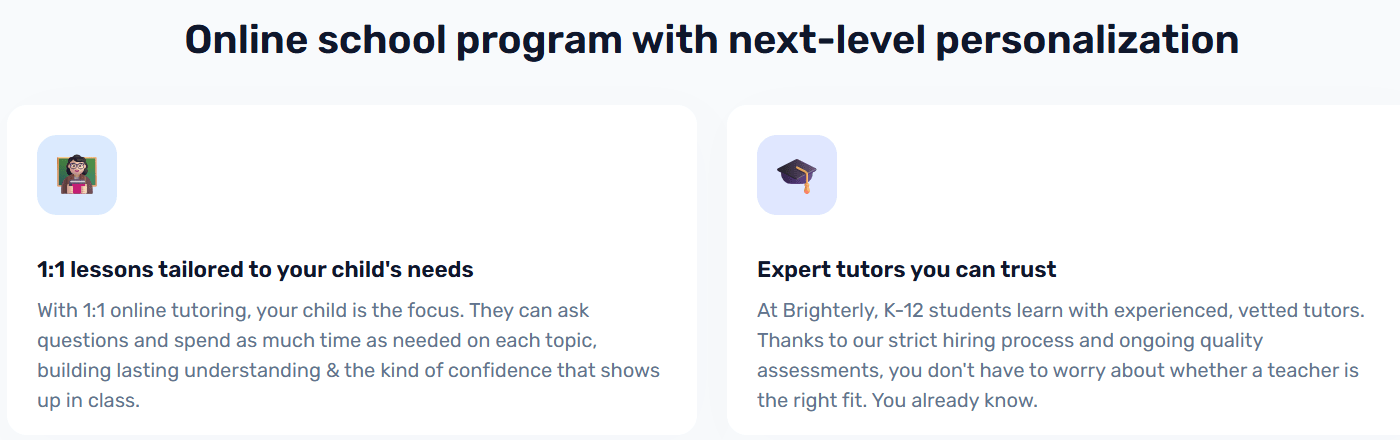Select "1:1 lessons tailored to your child's needs" title
The width and height of the screenshot is (1400, 440).
(255, 270)
